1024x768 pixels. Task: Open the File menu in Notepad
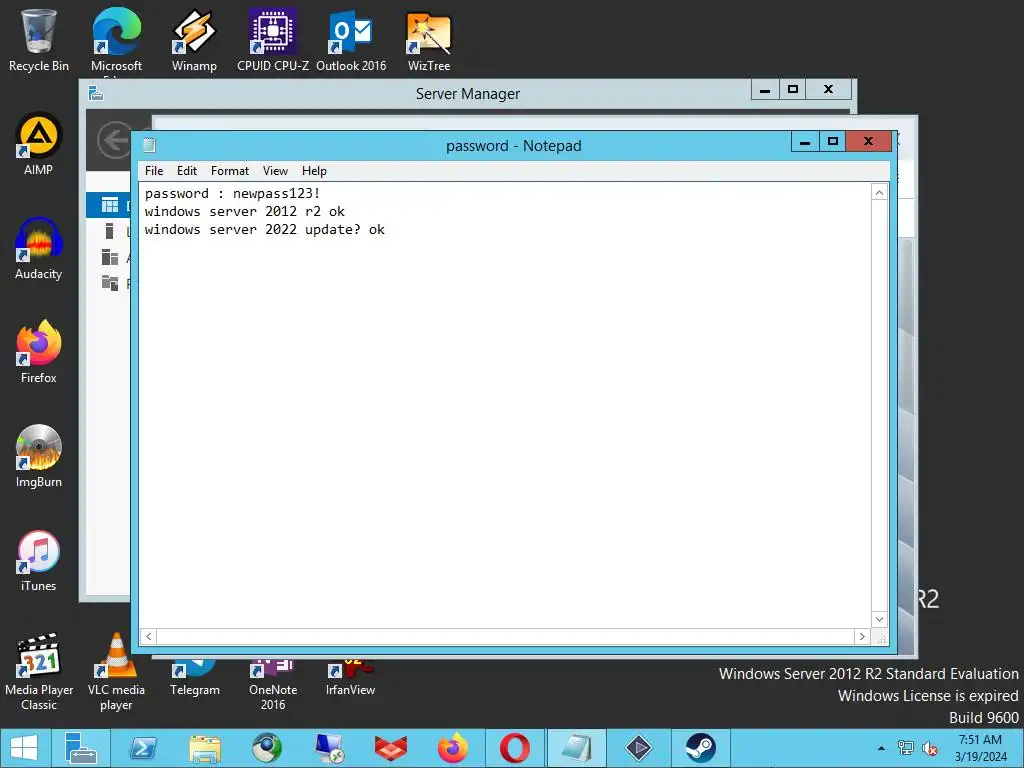tap(154, 171)
